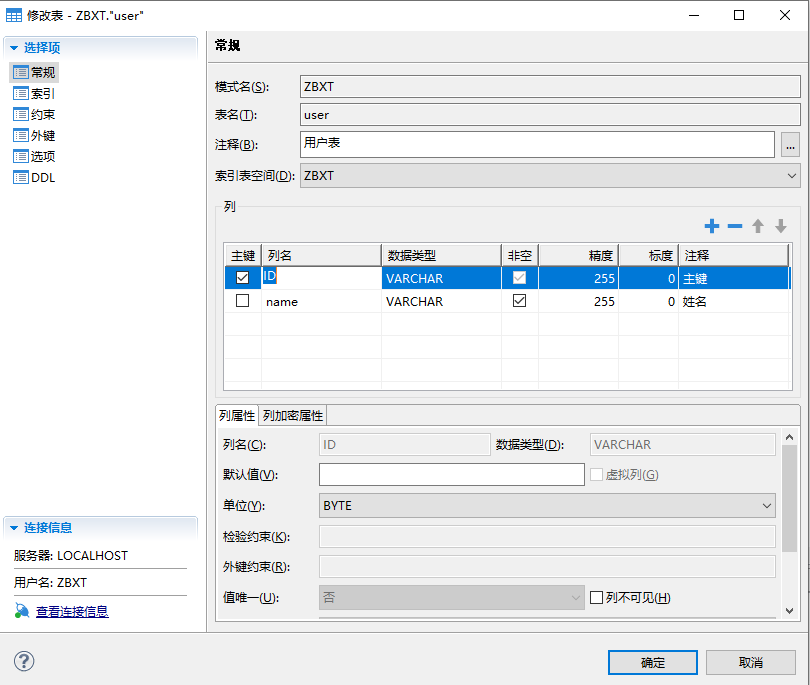This screenshot has width=810, height=685.
Task: Click the 索引 page icon in sidebar
Action: pyautogui.click(x=21, y=94)
